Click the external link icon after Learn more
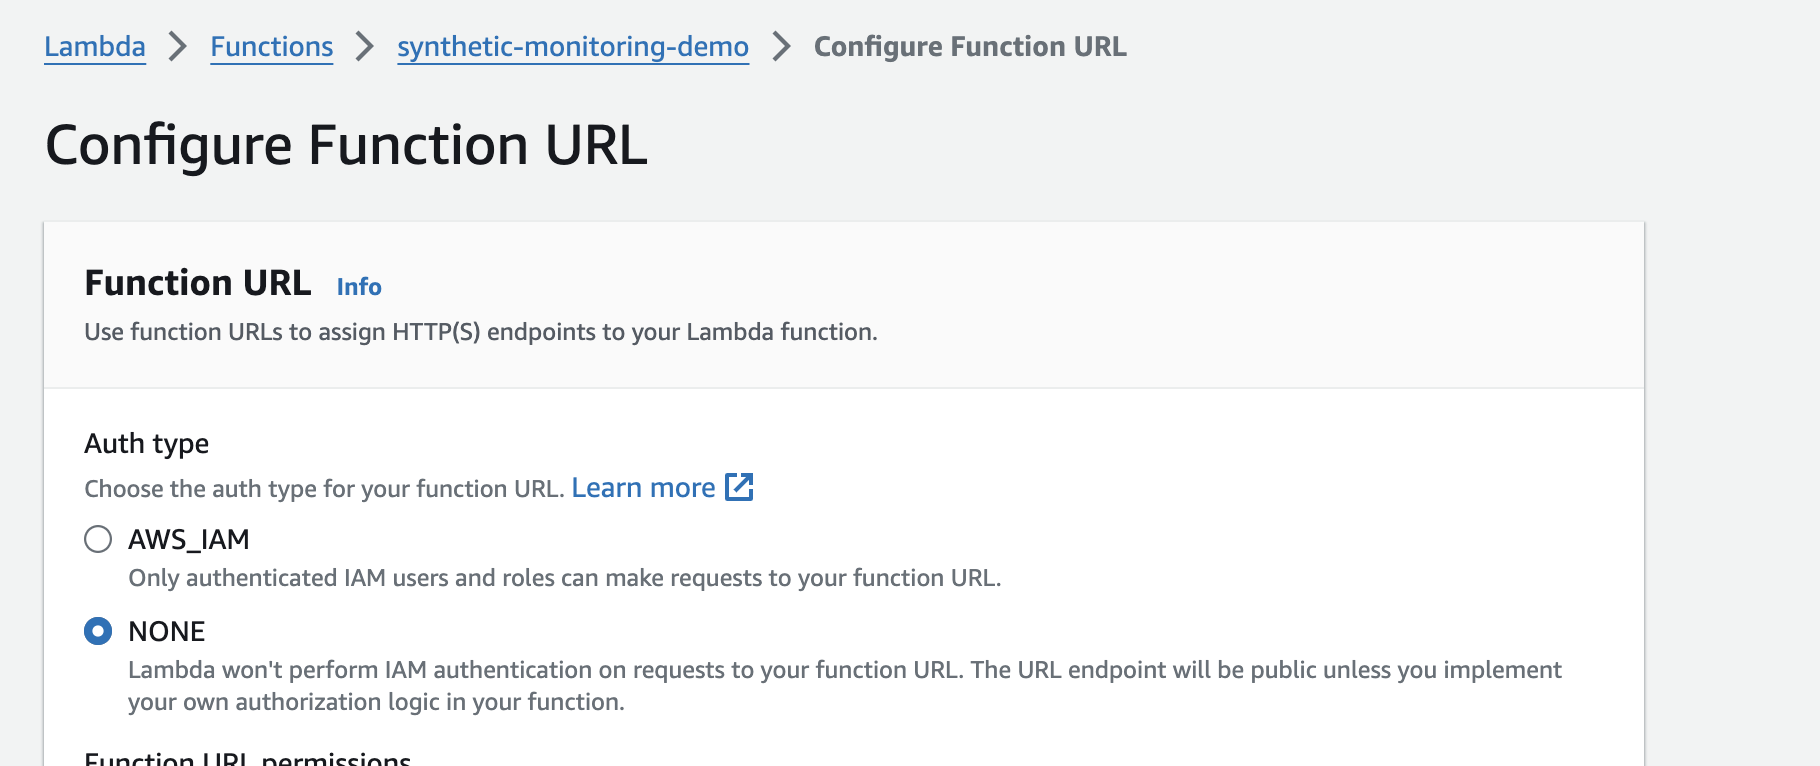Screen dimensions: 1820x766 click(x=739, y=487)
